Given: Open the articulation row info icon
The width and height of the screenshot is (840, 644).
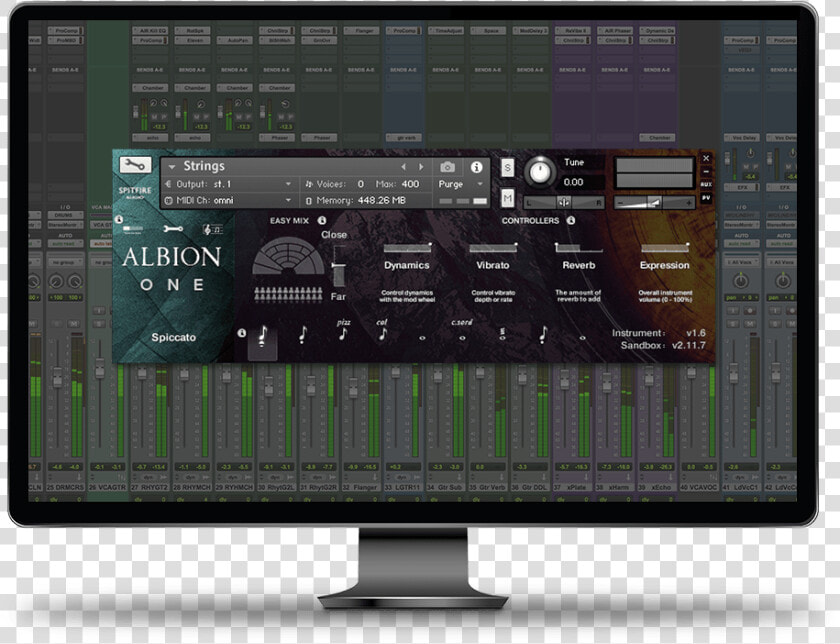Looking at the screenshot, I should click(x=242, y=333).
